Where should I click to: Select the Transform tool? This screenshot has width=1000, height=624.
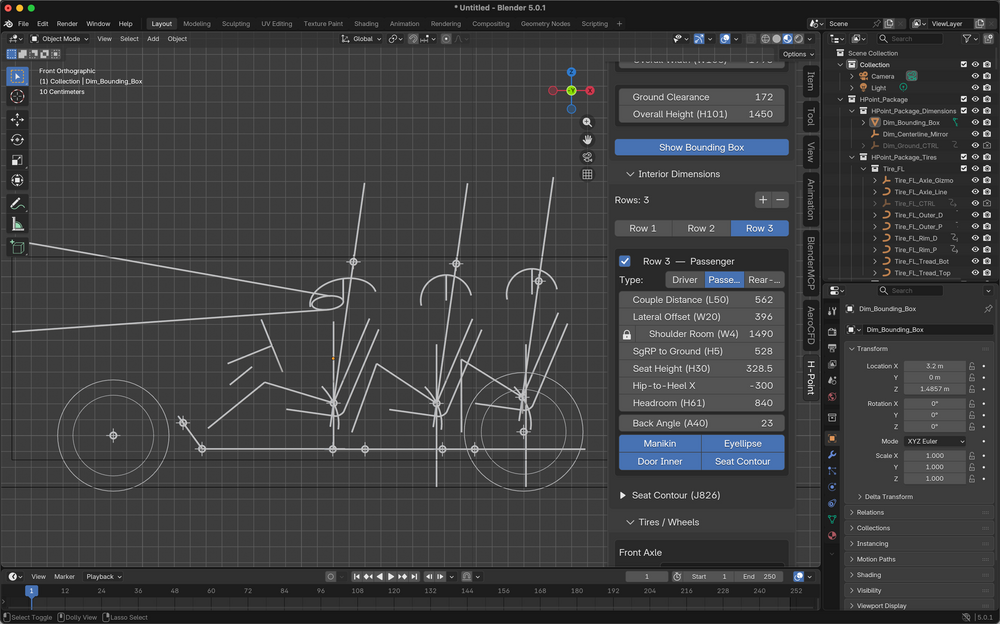17,181
